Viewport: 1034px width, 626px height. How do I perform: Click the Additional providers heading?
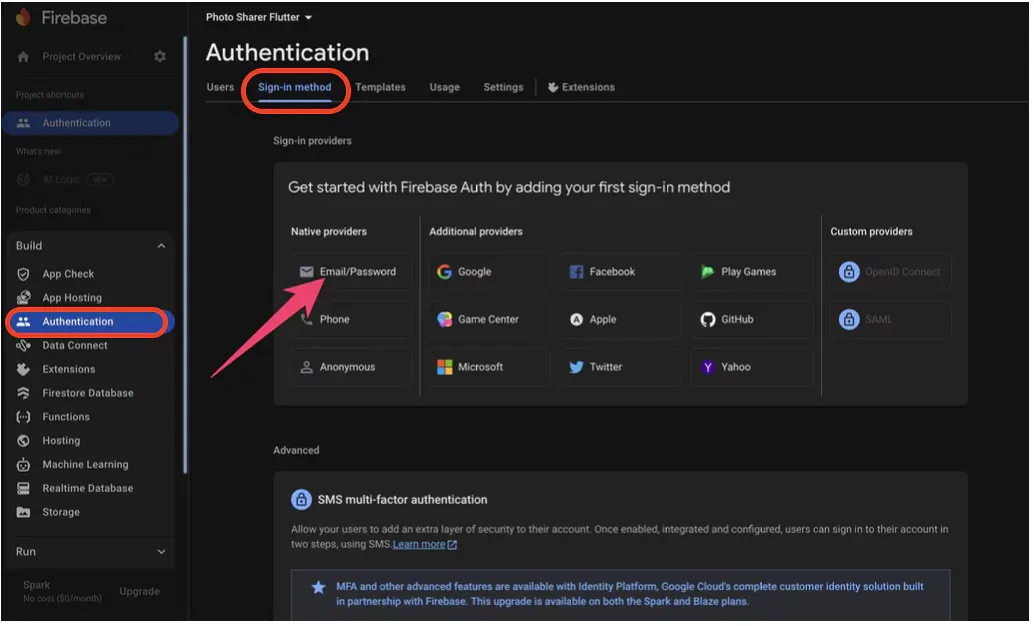coord(475,232)
